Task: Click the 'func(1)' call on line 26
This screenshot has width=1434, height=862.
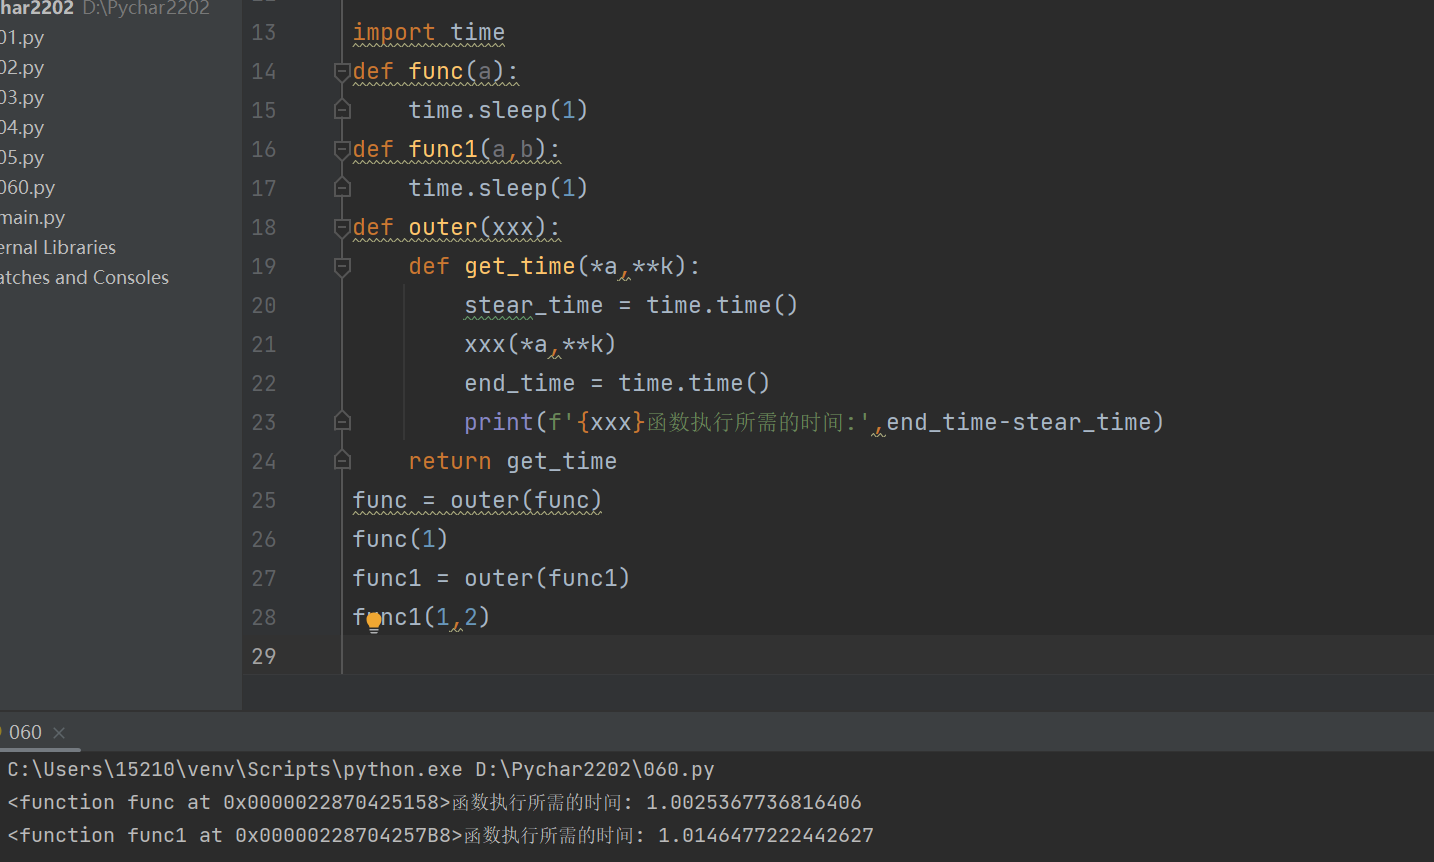Action: (400, 540)
